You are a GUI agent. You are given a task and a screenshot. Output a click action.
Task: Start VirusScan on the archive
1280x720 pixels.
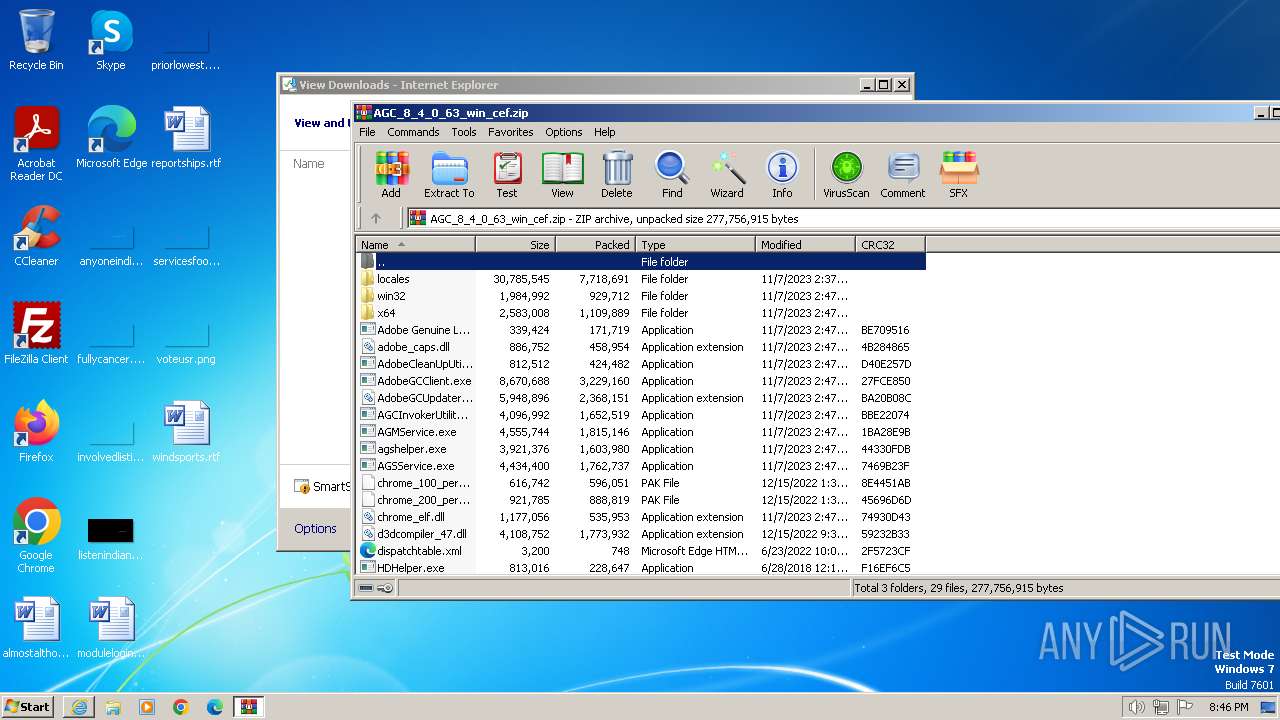pos(846,175)
